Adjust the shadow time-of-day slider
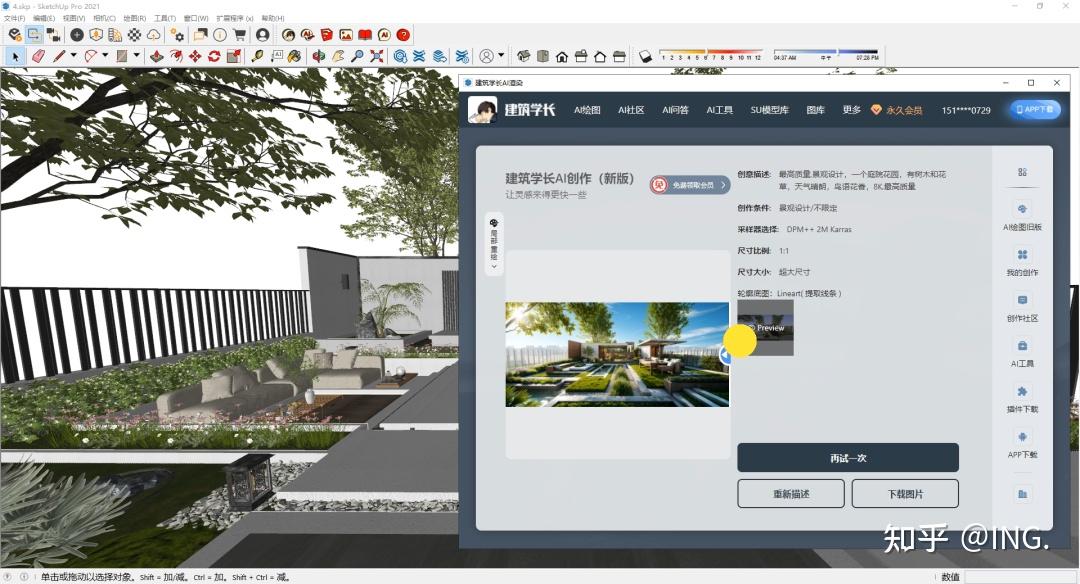The image size is (1080, 584). click(826, 52)
